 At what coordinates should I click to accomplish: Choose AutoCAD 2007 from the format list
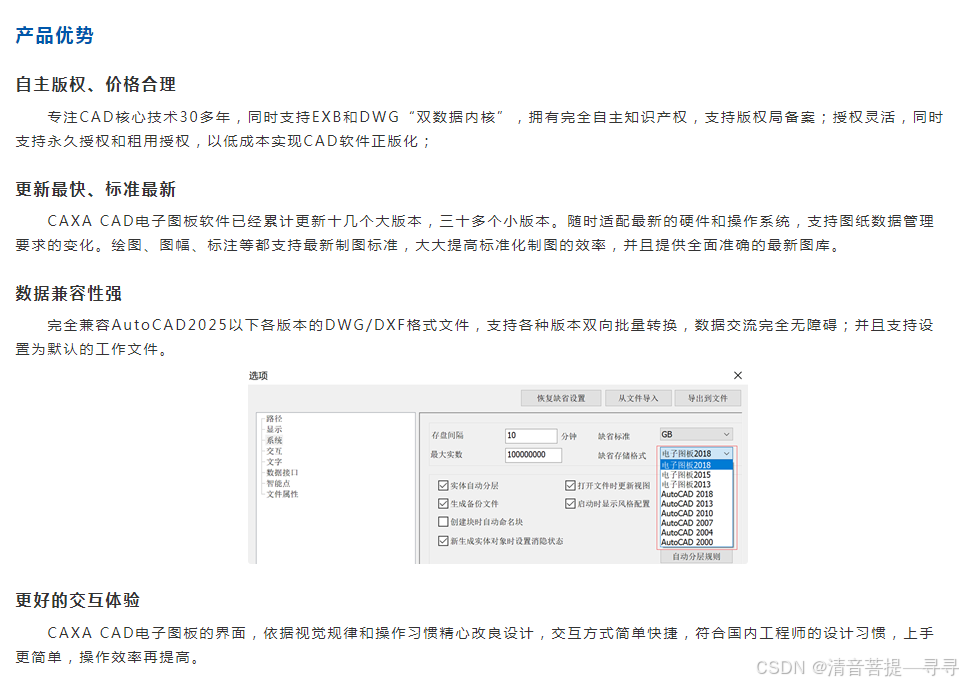(696, 523)
